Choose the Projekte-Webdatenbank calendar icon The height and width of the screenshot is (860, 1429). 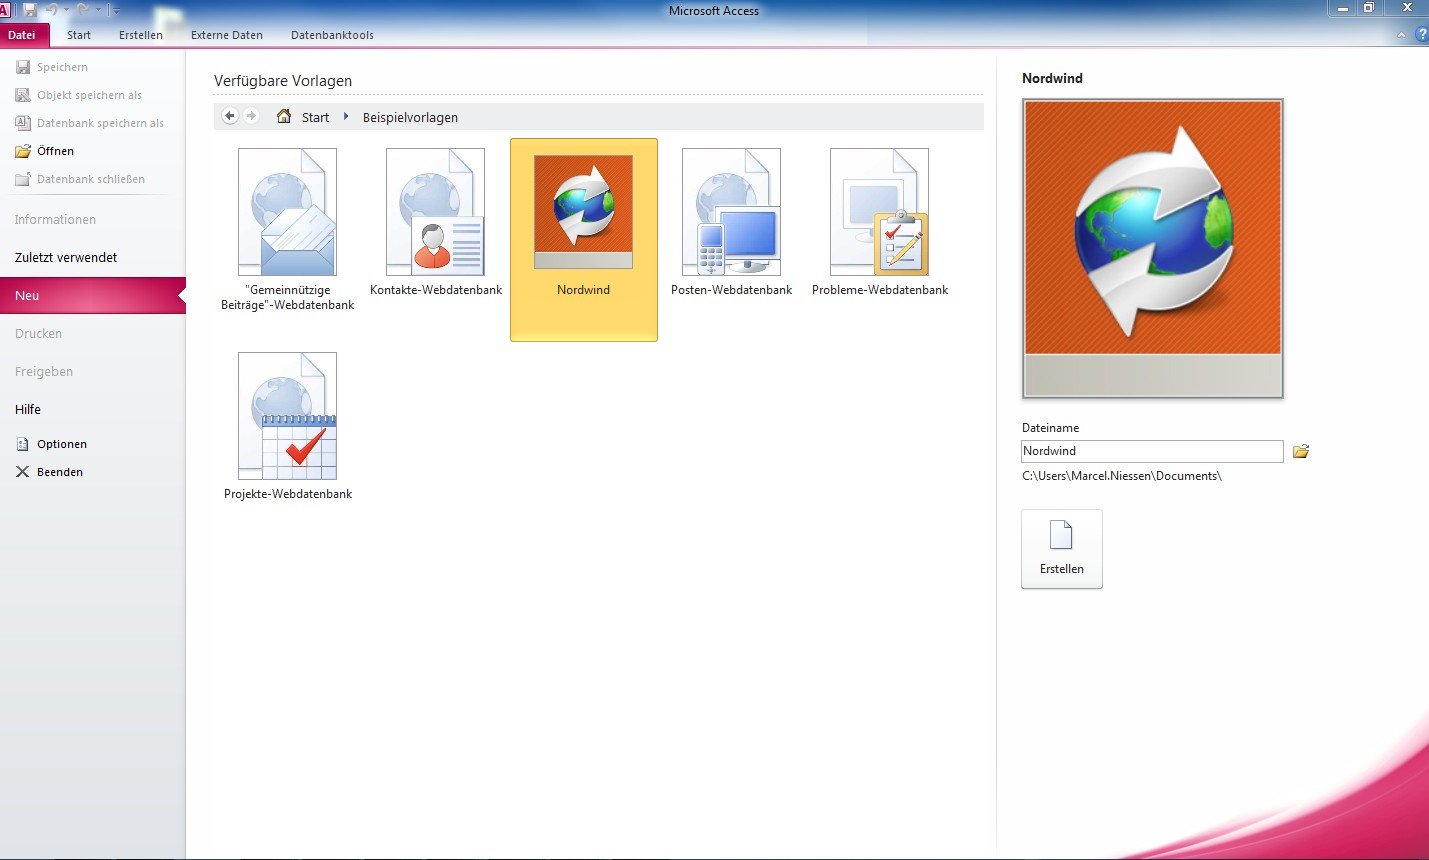287,416
